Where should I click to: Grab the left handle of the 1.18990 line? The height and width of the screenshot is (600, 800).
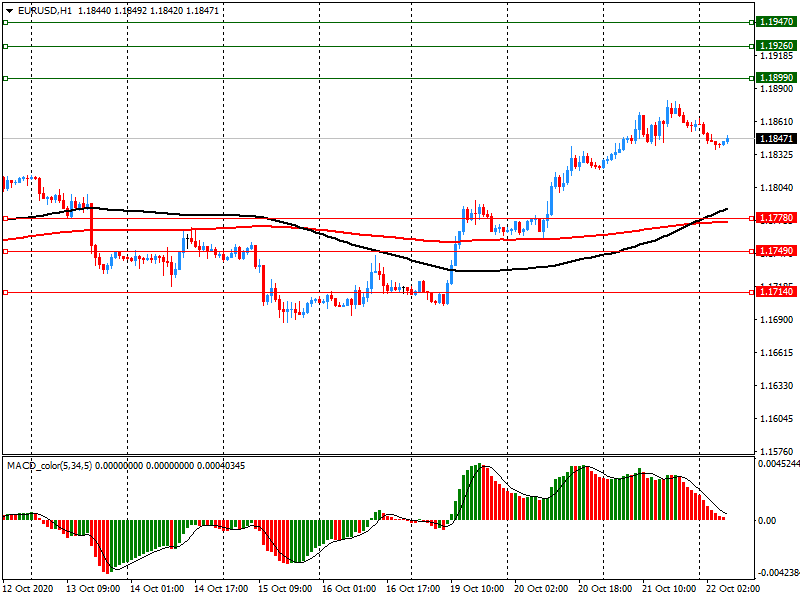(6, 79)
